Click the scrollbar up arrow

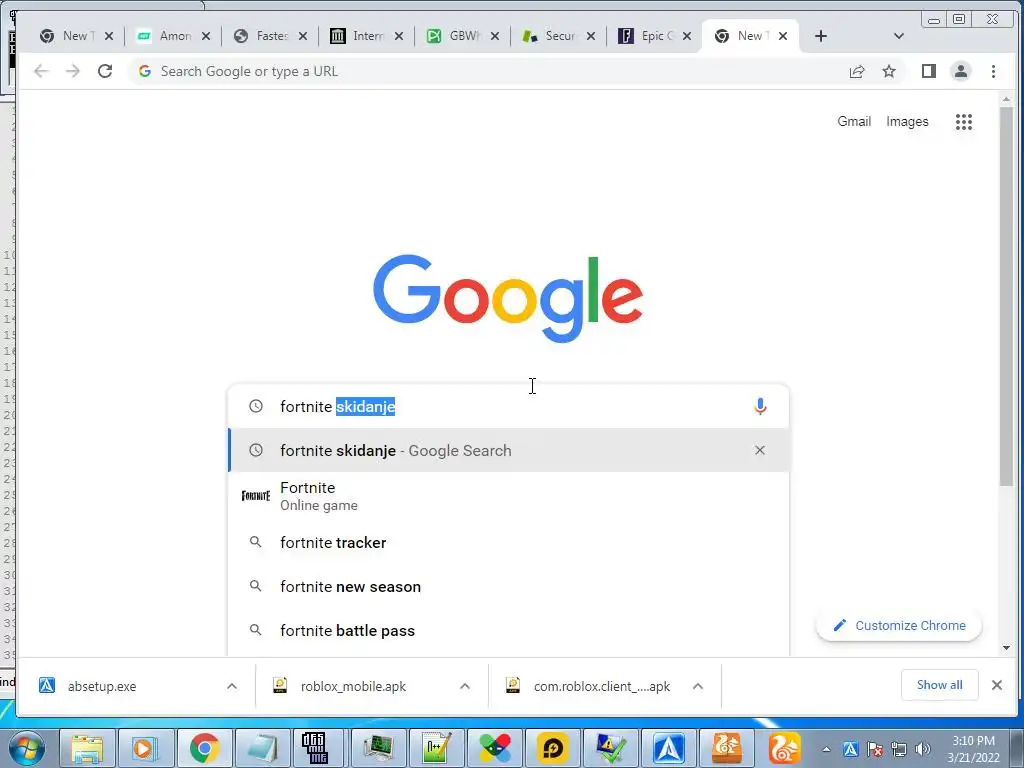1006,99
